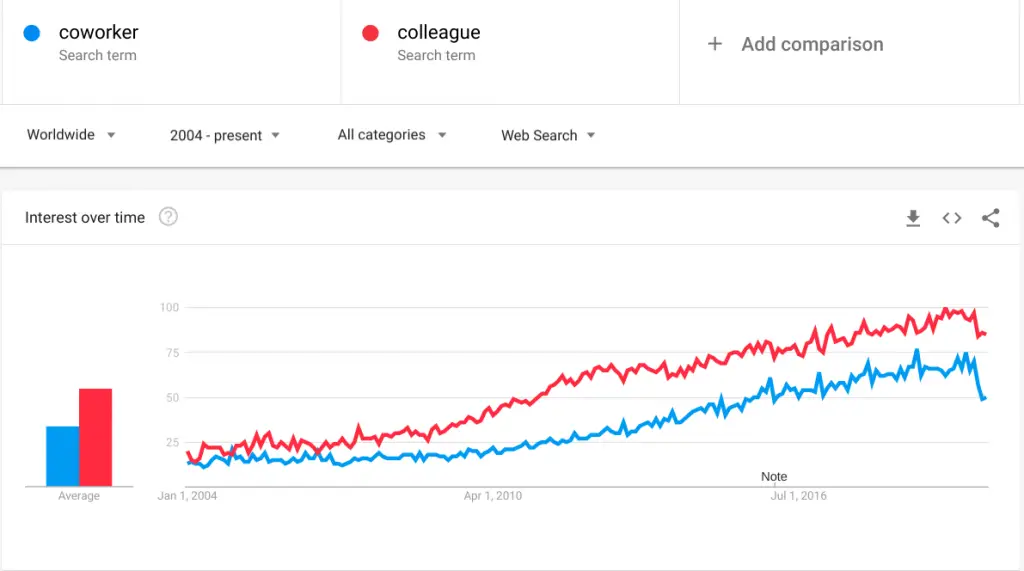
Task: Open the Worldwide region dropdown
Action: click(x=71, y=135)
